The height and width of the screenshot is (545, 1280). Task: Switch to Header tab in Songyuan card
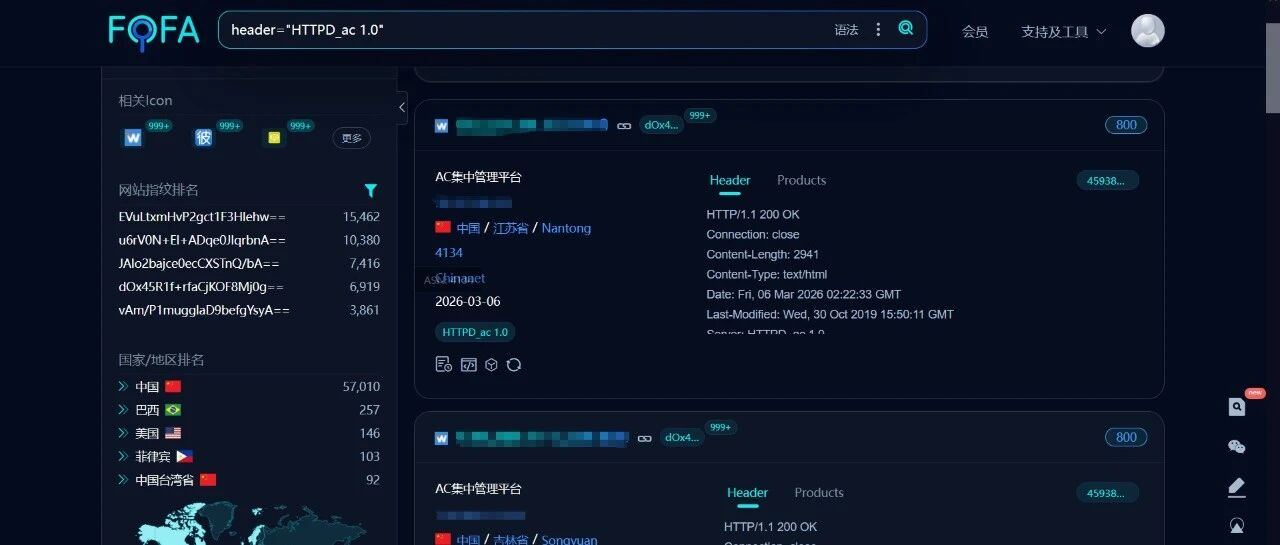748,492
